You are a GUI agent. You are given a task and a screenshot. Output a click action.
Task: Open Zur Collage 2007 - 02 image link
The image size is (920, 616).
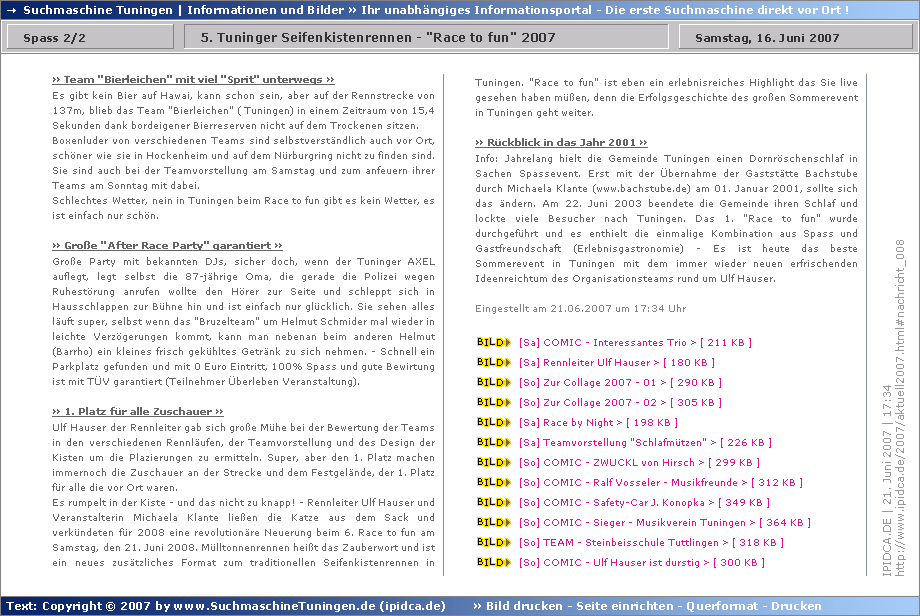click(619, 402)
